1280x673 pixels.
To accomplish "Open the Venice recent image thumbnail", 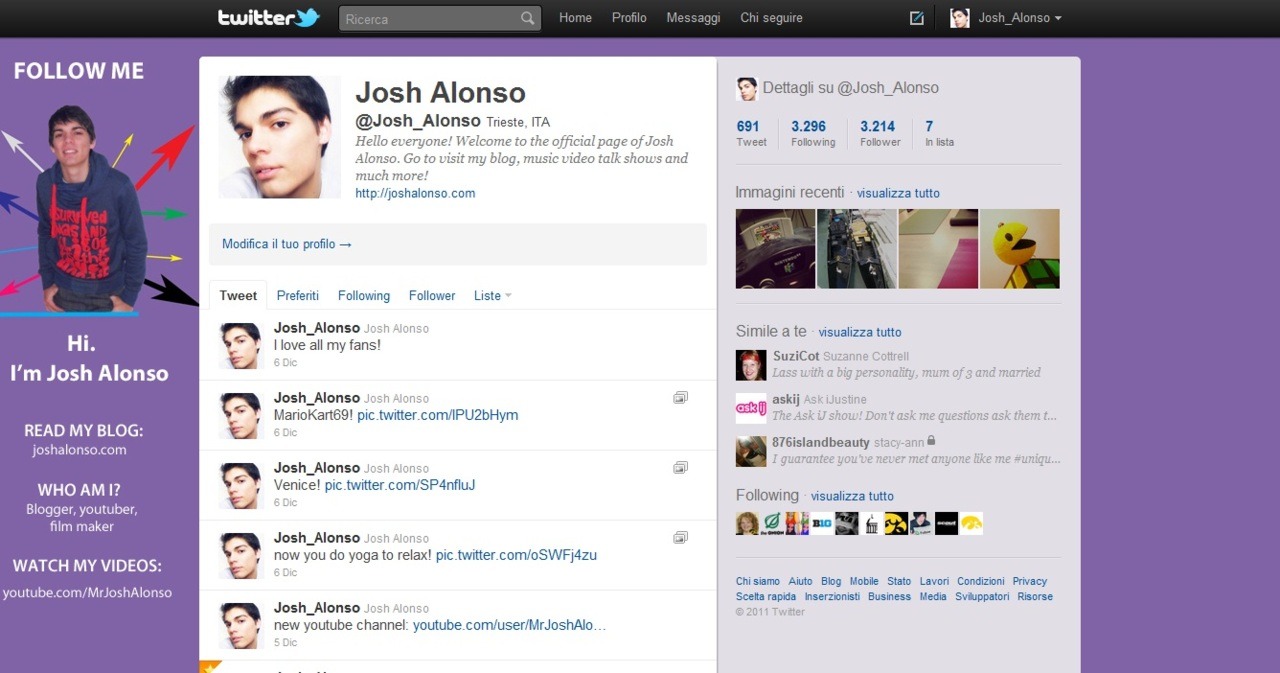I will [857, 249].
